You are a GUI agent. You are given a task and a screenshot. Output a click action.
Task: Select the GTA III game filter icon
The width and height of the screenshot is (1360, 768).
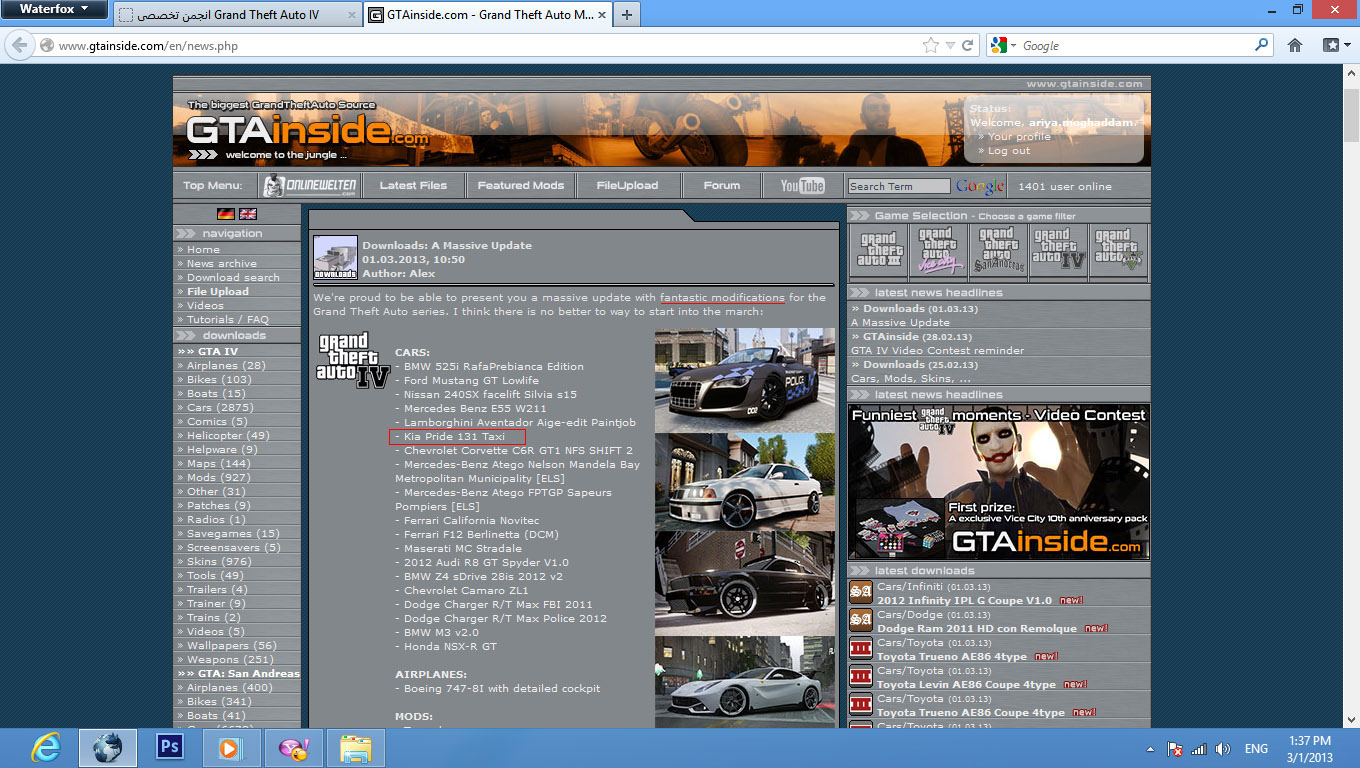point(879,252)
